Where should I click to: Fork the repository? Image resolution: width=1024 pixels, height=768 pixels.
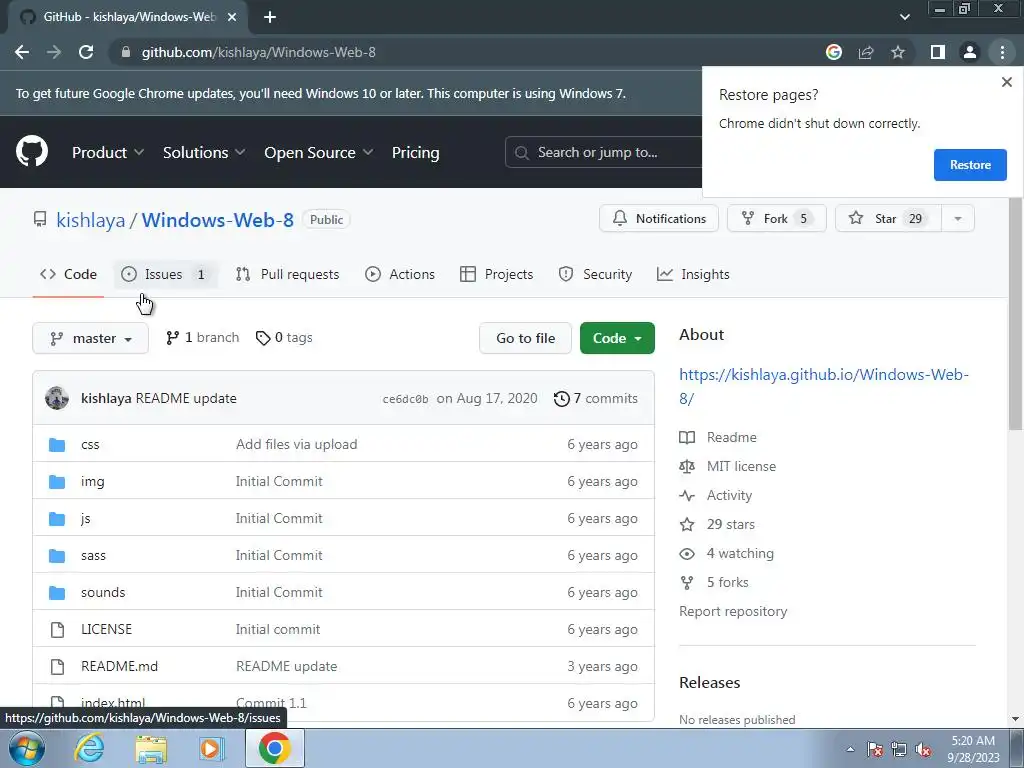[776, 218]
